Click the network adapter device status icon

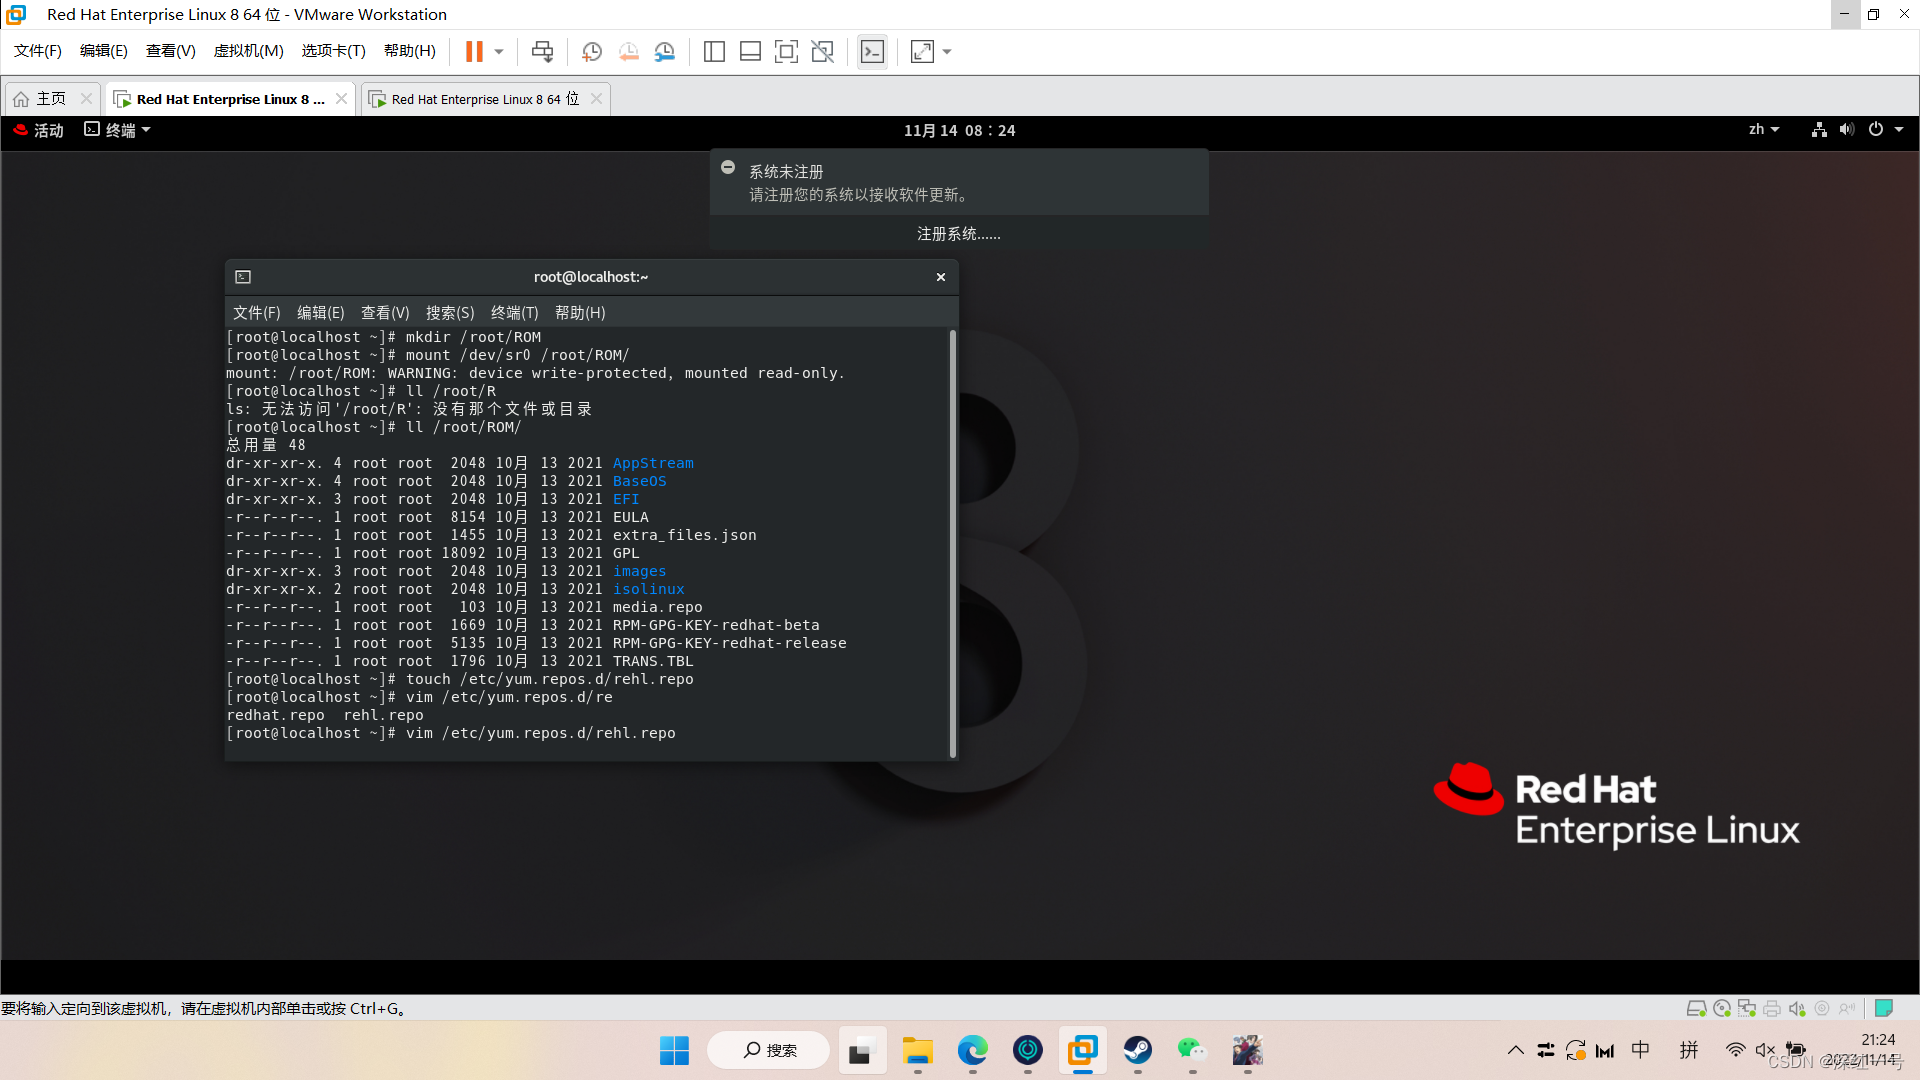[x=1747, y=1008]
